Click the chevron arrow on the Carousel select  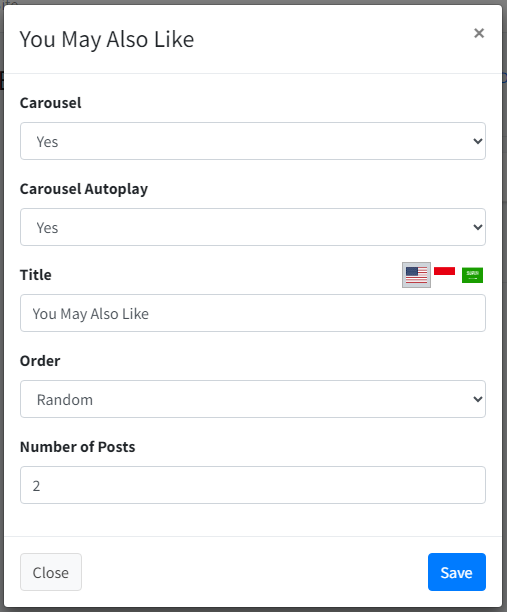coord(478,141)
